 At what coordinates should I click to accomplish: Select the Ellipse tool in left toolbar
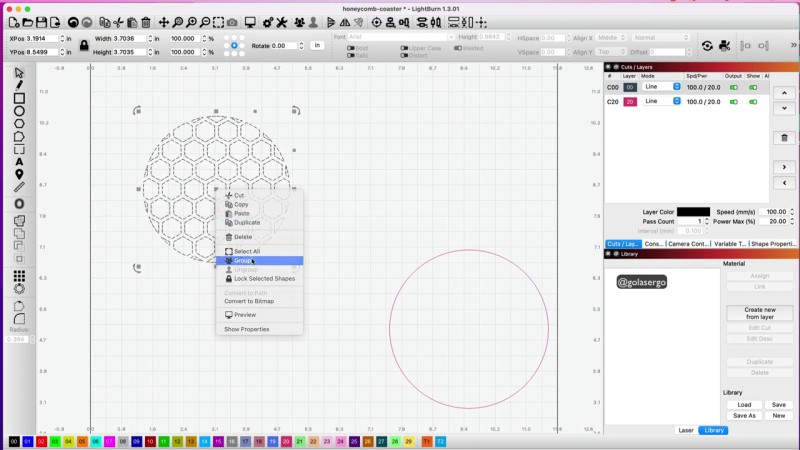click(19, 111)
